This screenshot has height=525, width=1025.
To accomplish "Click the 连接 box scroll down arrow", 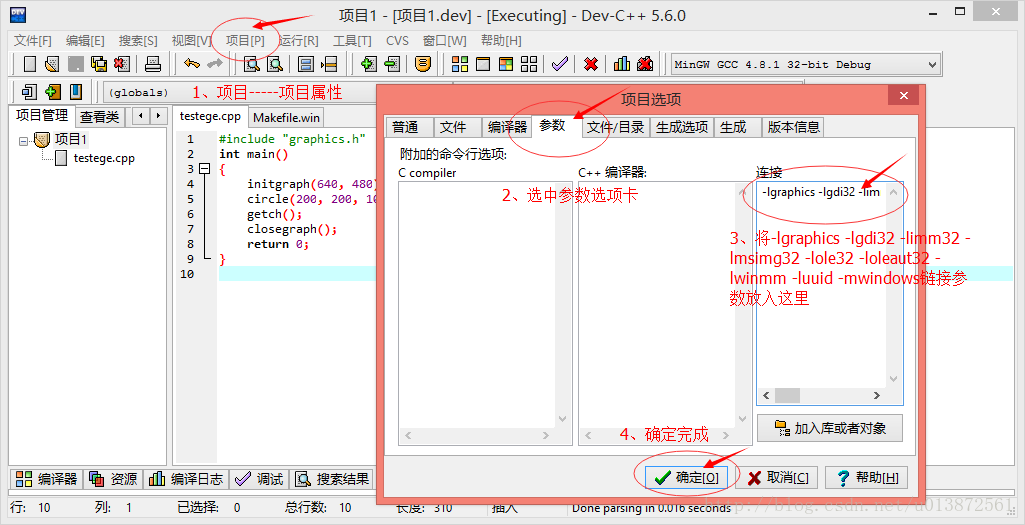I will point(894,379).
